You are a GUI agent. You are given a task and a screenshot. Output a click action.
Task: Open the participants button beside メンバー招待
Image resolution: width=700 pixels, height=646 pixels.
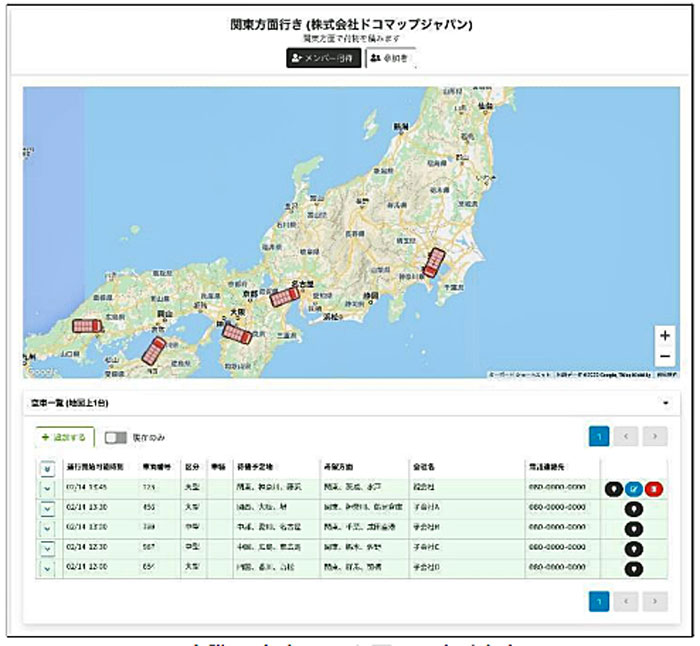coord(391,58)
